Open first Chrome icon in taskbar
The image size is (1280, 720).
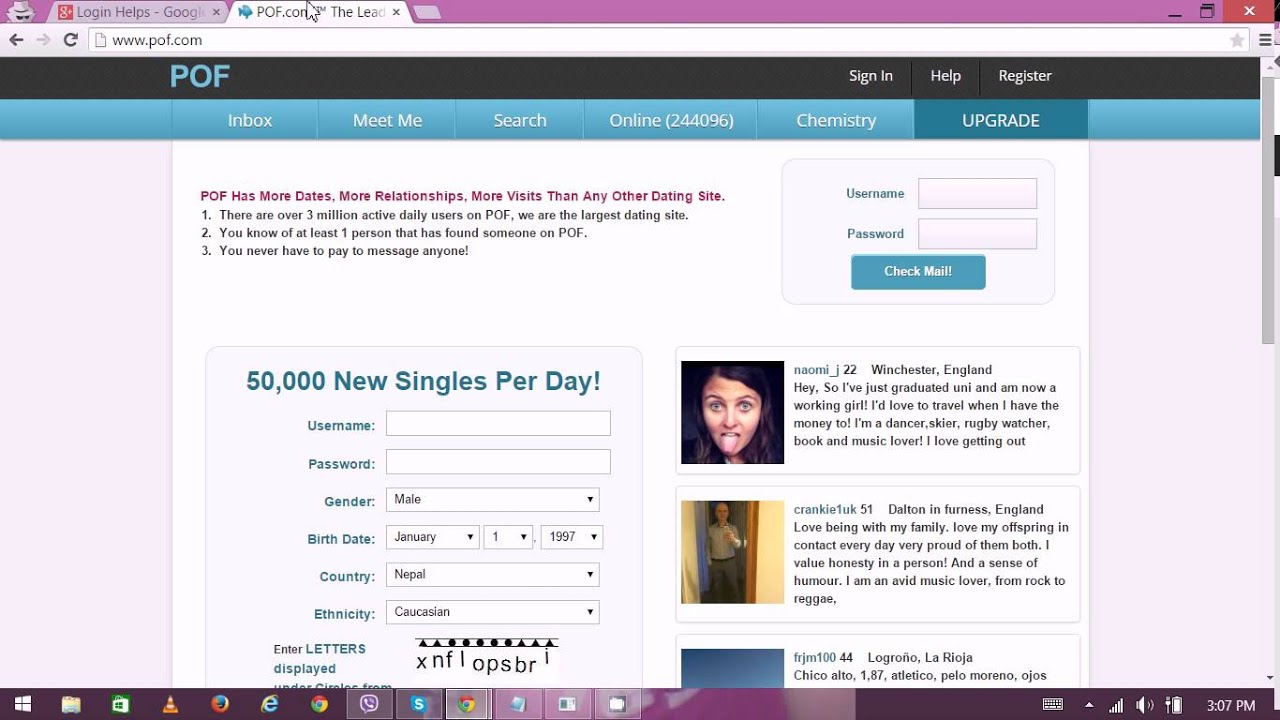[x=319, y=704]
